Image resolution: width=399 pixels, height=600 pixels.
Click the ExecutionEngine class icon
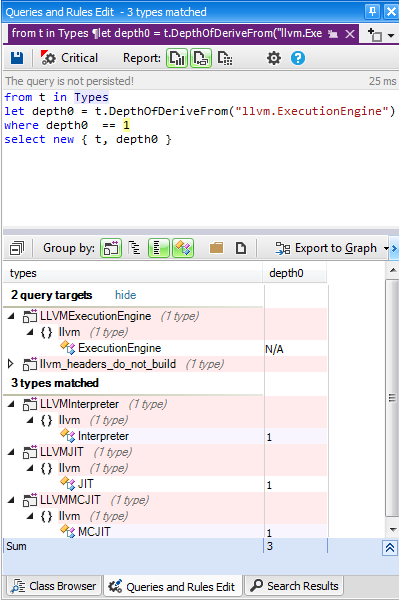click(68, 348)
